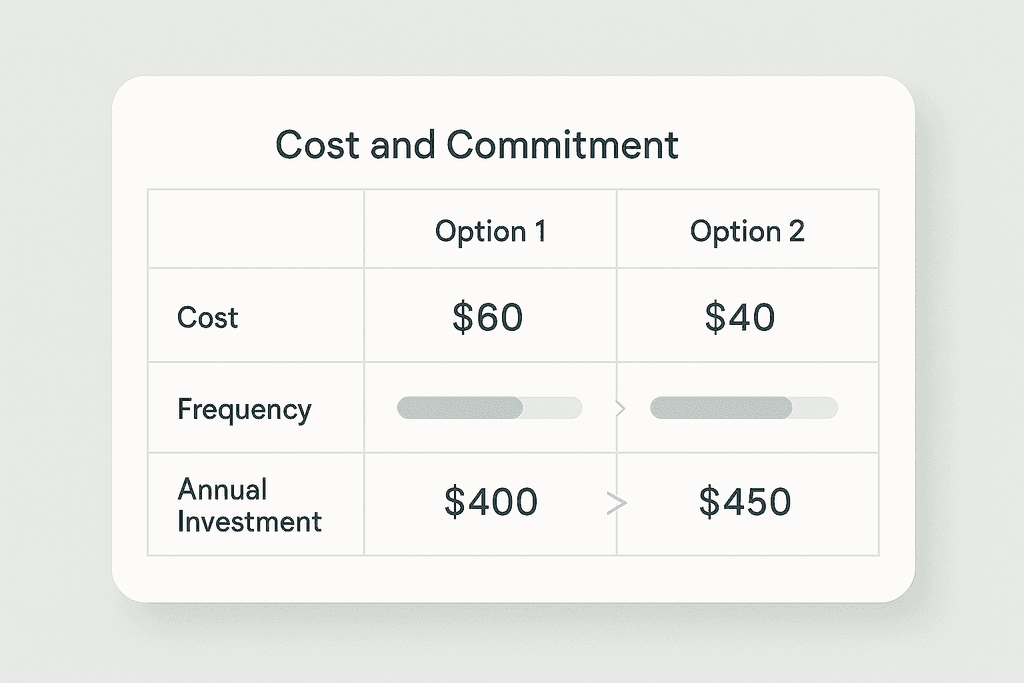Click the filled part of Option 1's bar
The height and width of the screenshot is (683, 1024).
point(459,407)
